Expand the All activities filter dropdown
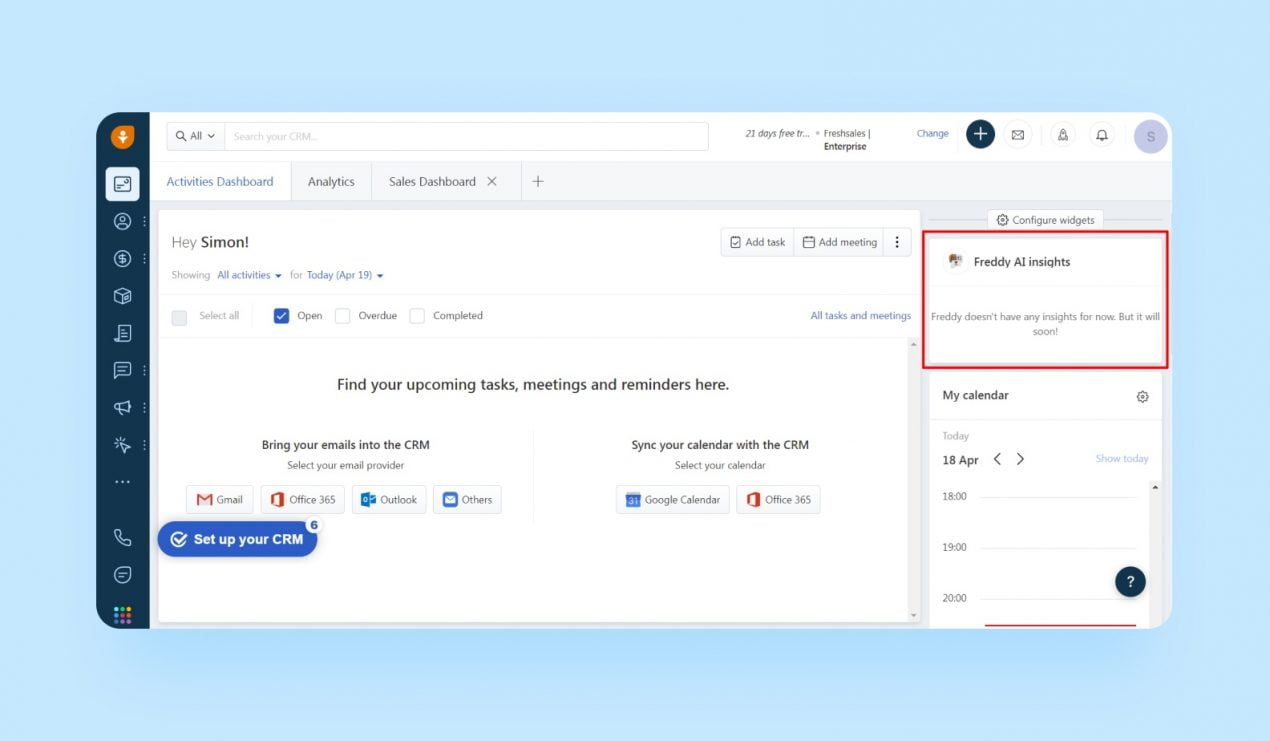 (249, 275)
